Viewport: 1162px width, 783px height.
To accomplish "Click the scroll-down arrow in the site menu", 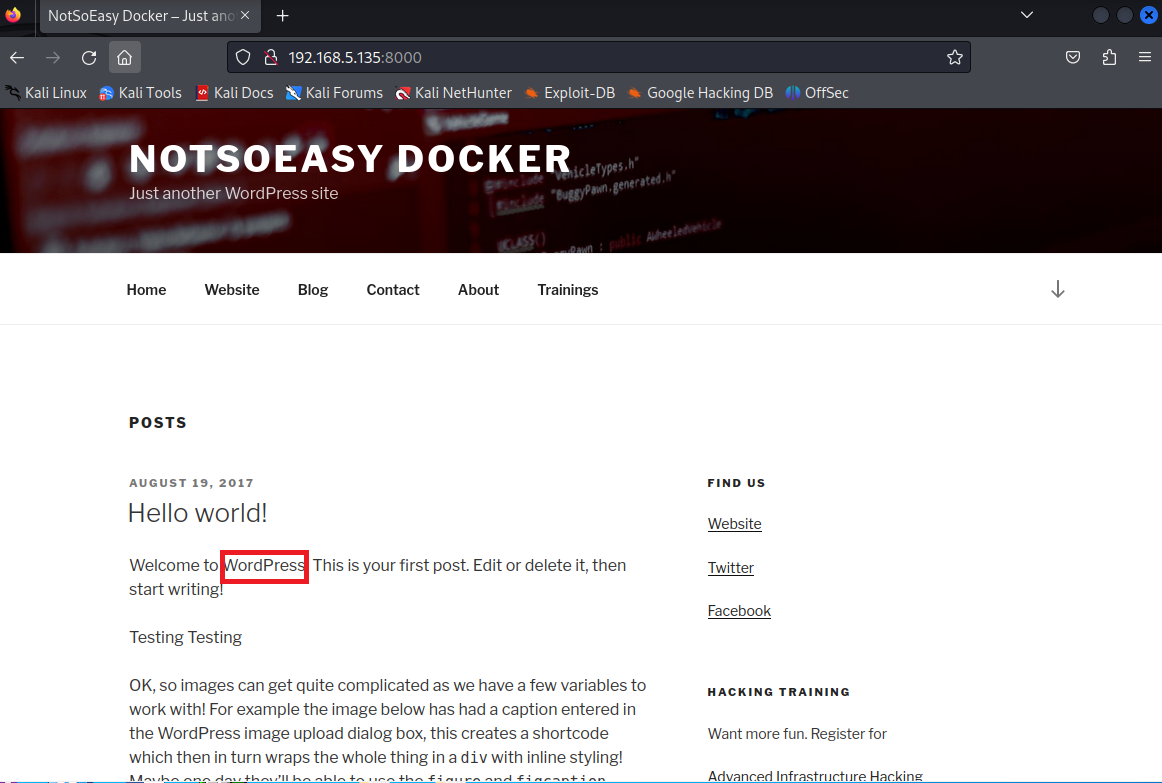I will [1058, 289].
